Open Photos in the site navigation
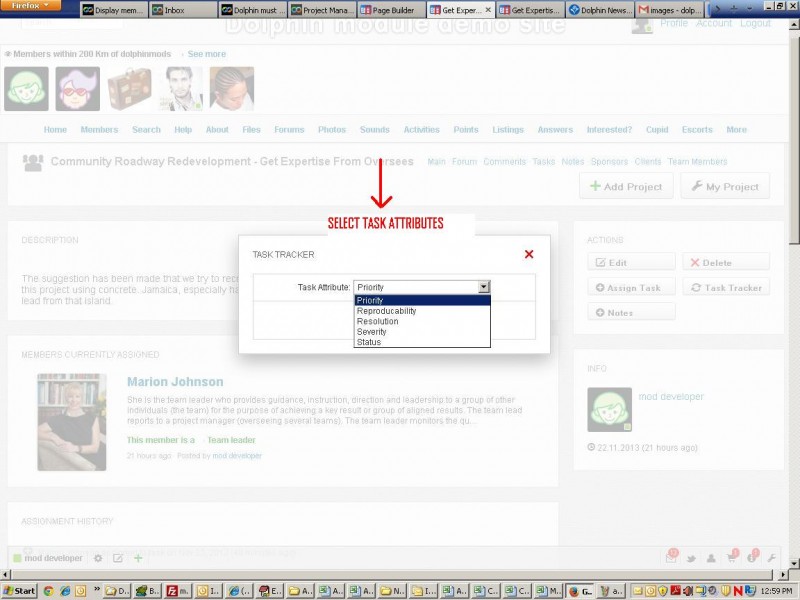Image resolution: width=800 pixels, height=600 pixels. 332,130
